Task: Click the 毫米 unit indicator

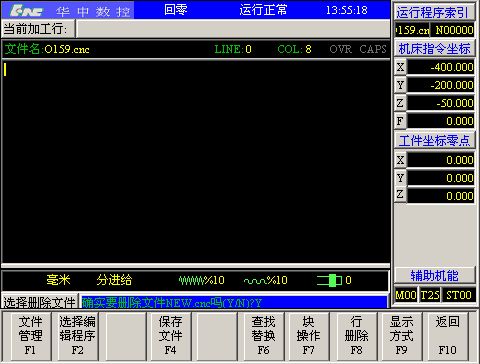Action: [x=58, y=280]
